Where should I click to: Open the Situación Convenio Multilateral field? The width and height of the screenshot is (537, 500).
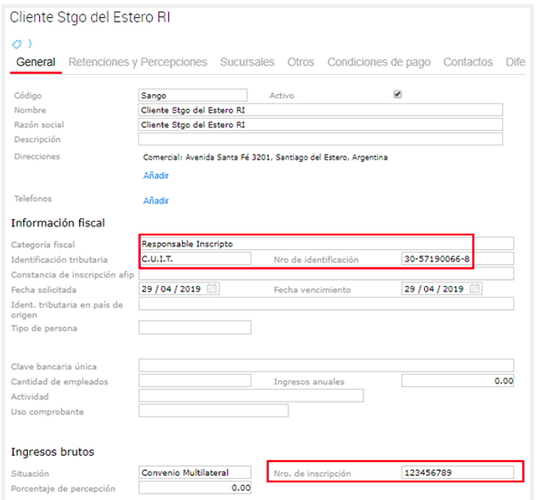click(195, 472)
